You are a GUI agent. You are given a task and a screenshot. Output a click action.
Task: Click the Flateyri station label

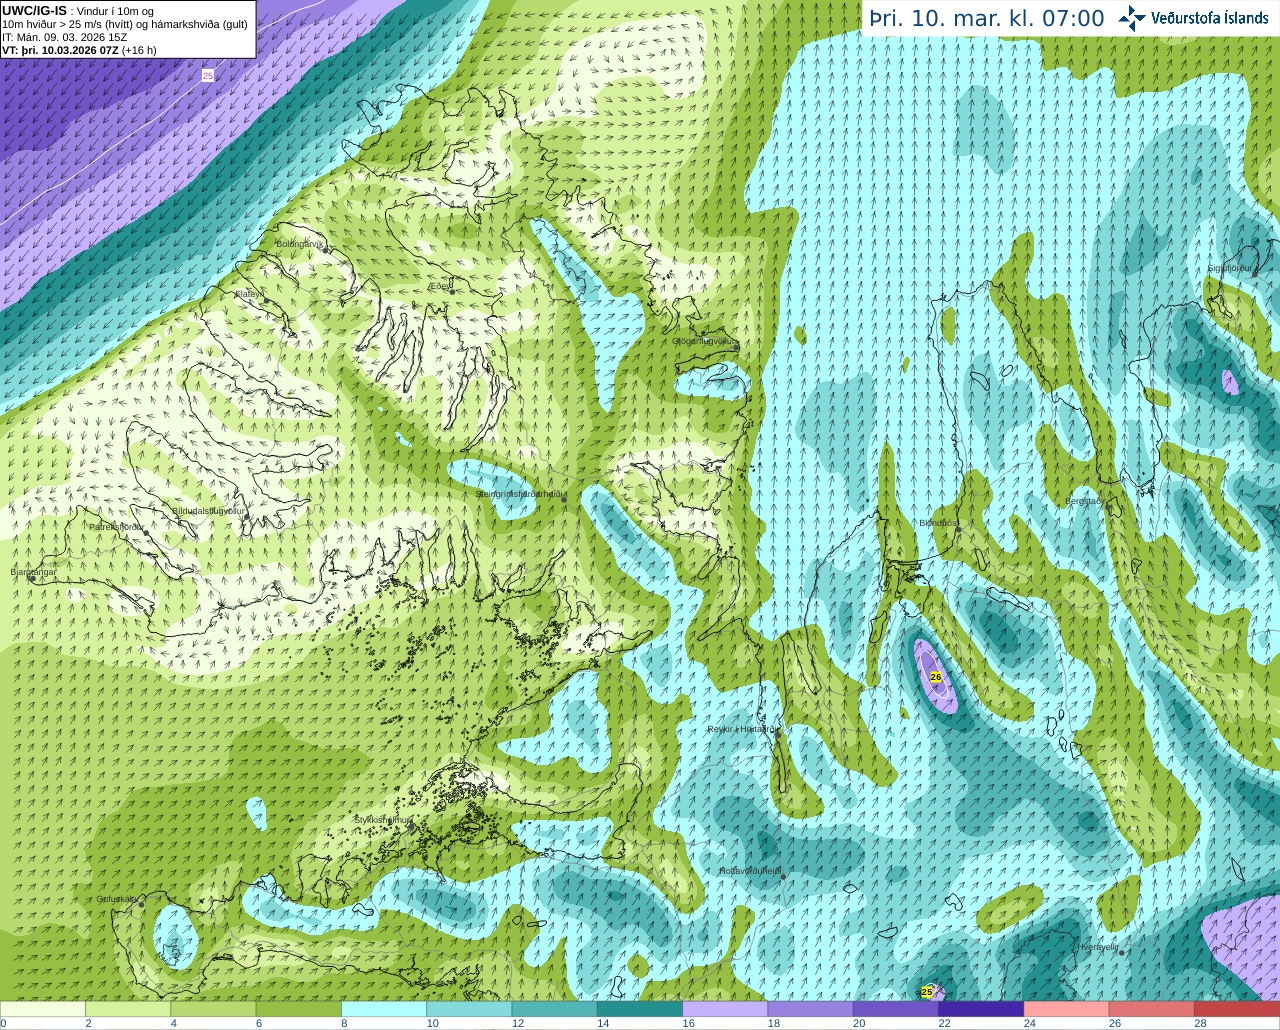(249, 294)
